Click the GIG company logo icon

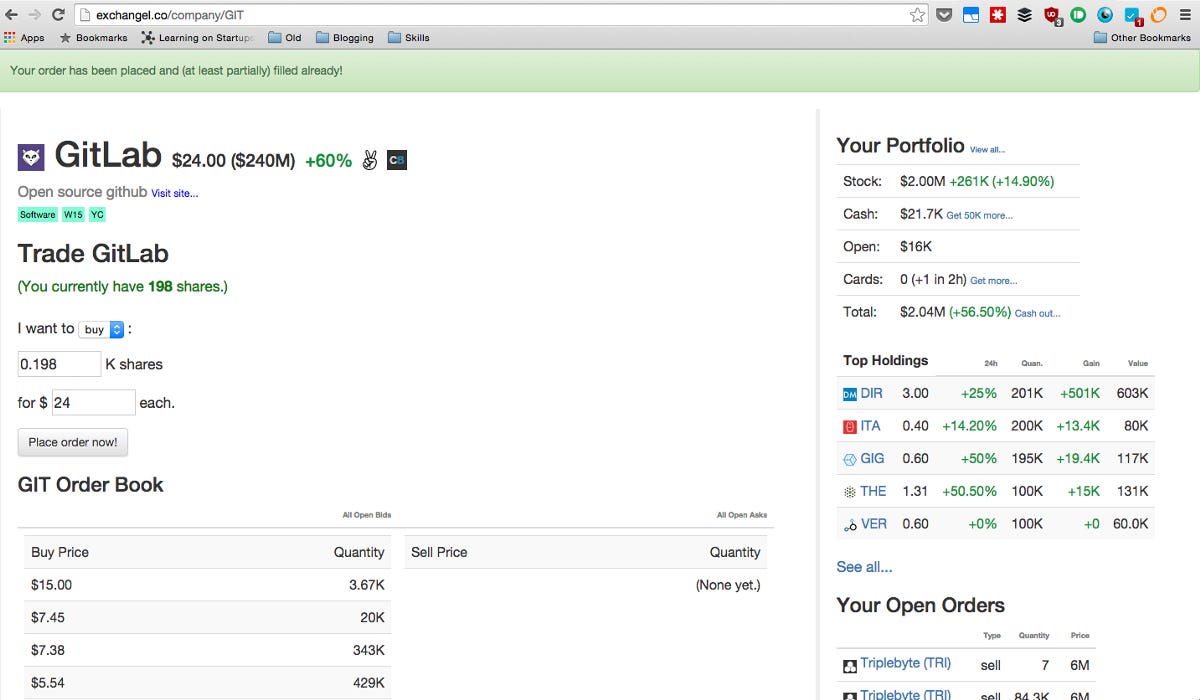(x=850, y=459)
